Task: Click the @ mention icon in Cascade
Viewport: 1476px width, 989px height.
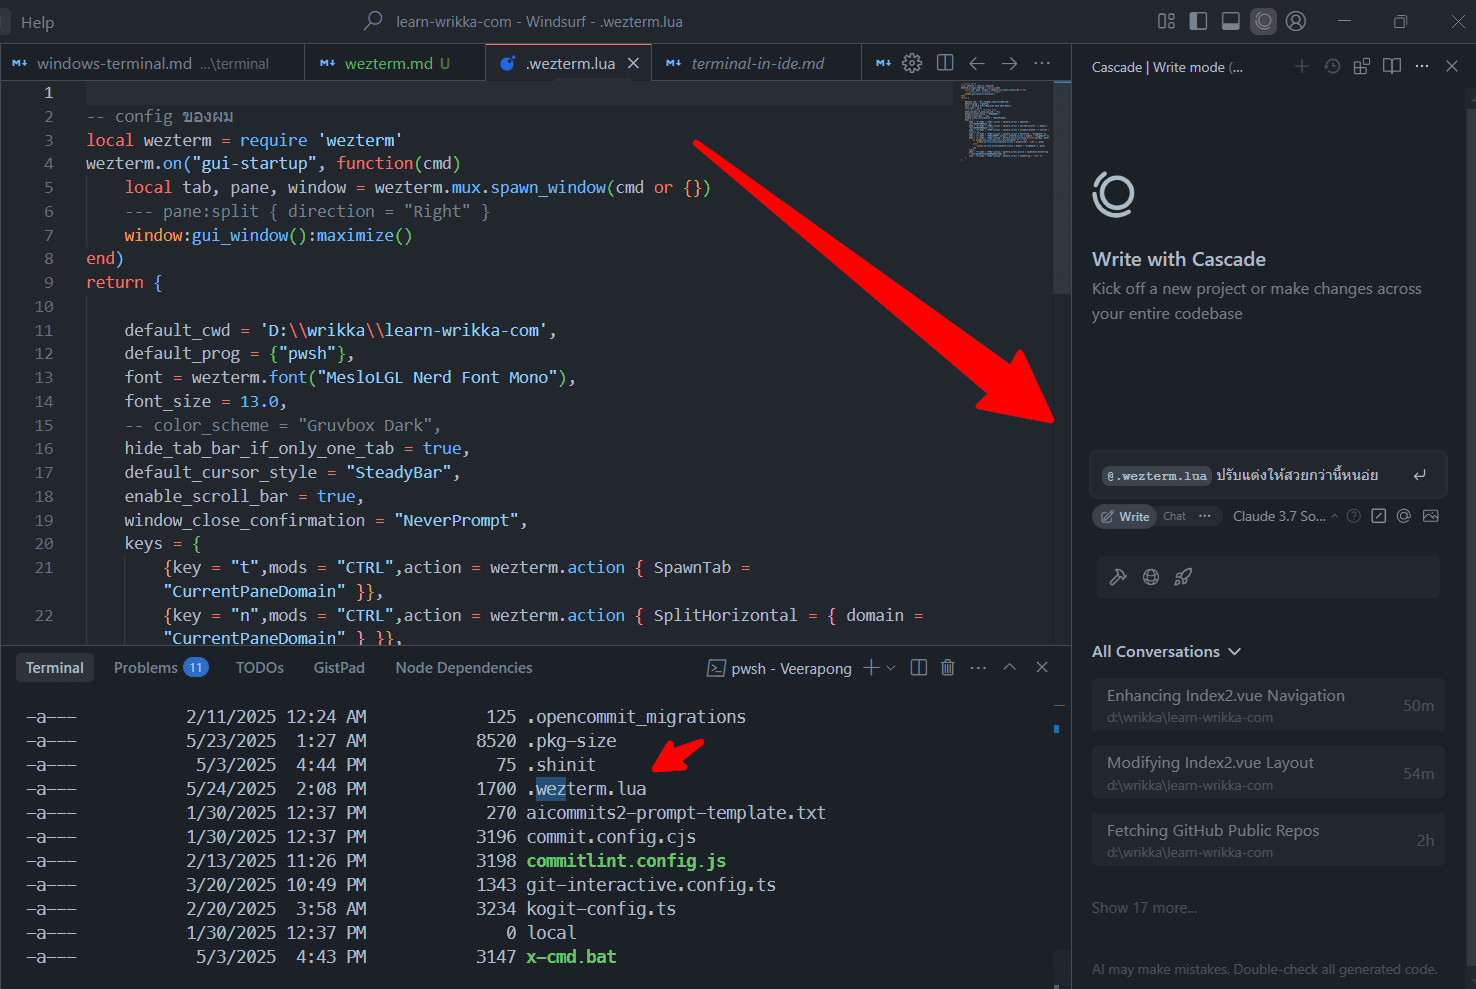Action: click(x=1404, y=516)
